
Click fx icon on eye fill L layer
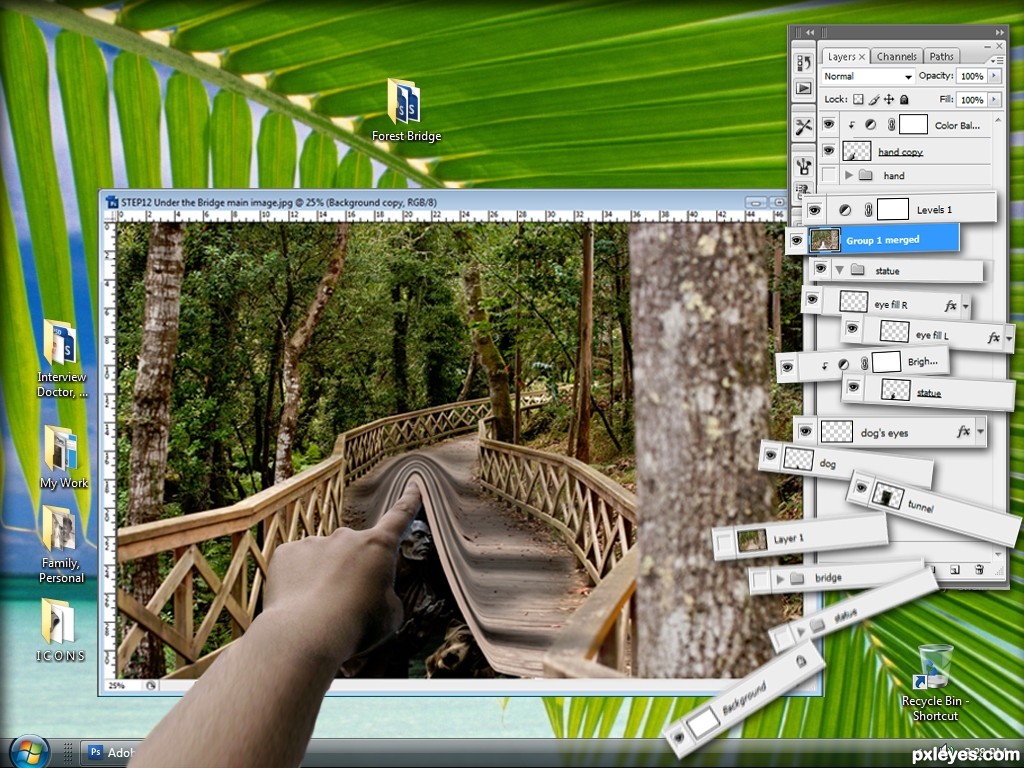(993, 338)
